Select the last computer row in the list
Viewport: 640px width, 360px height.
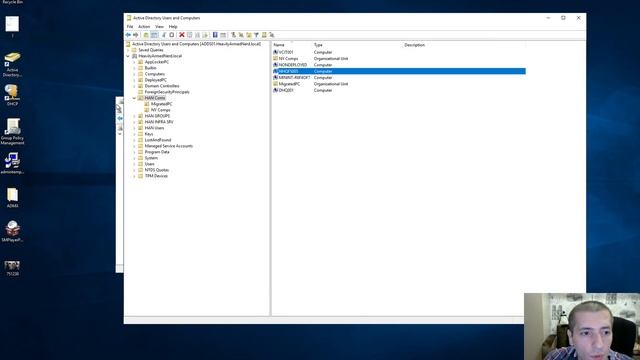click(x=399, y=90)
